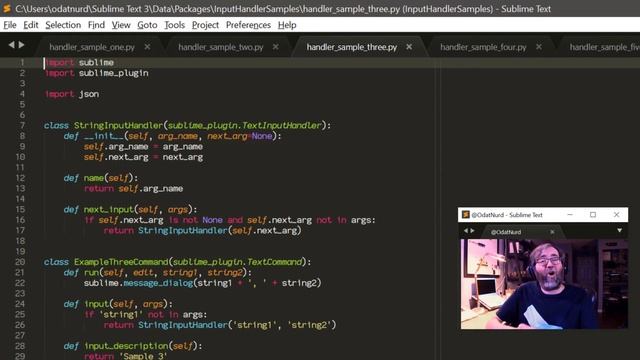640x360 pixels.
Task: Close the @OdatNurd tab in small window
Action: [552, 232]
